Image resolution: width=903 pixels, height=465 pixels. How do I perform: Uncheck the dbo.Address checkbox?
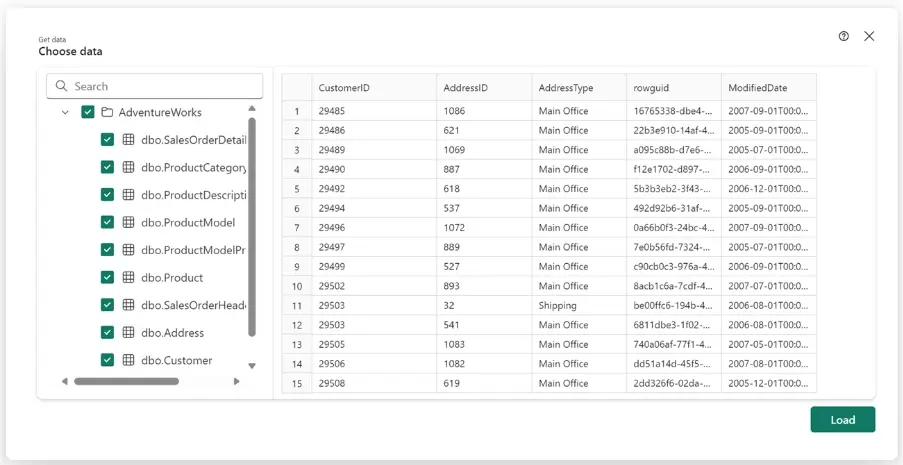[x=107, y=332]
